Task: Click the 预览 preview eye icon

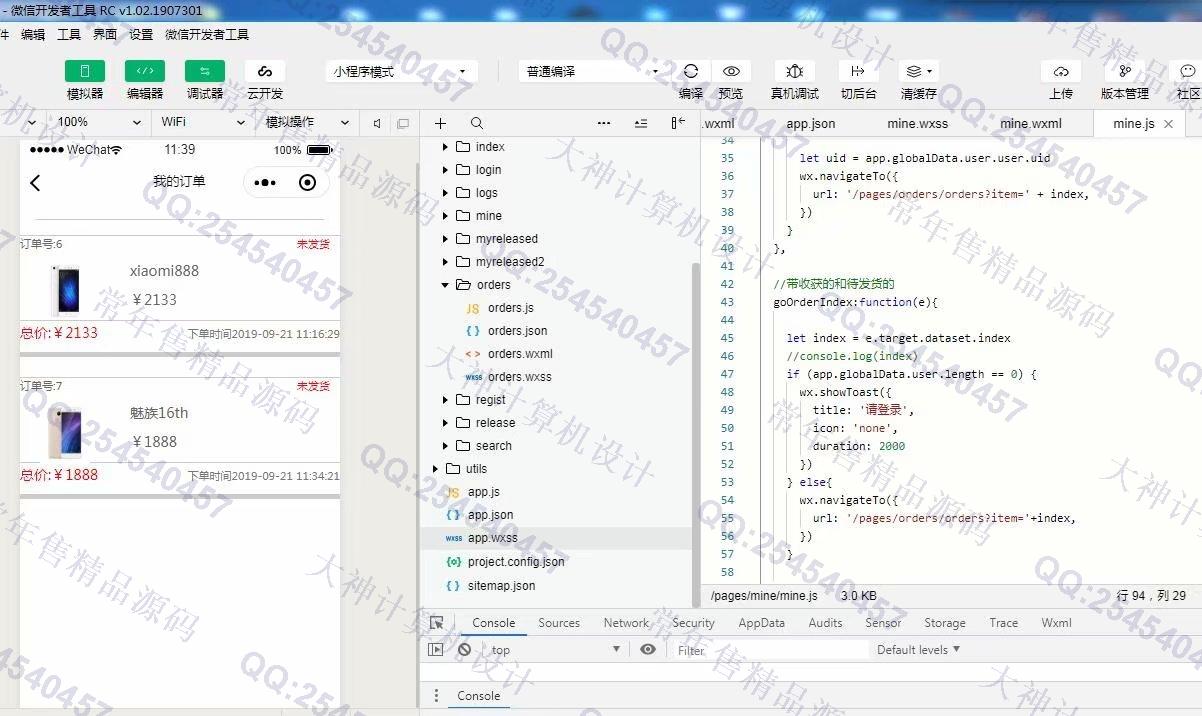Action: pyautogui.click(x=731, y=71)
